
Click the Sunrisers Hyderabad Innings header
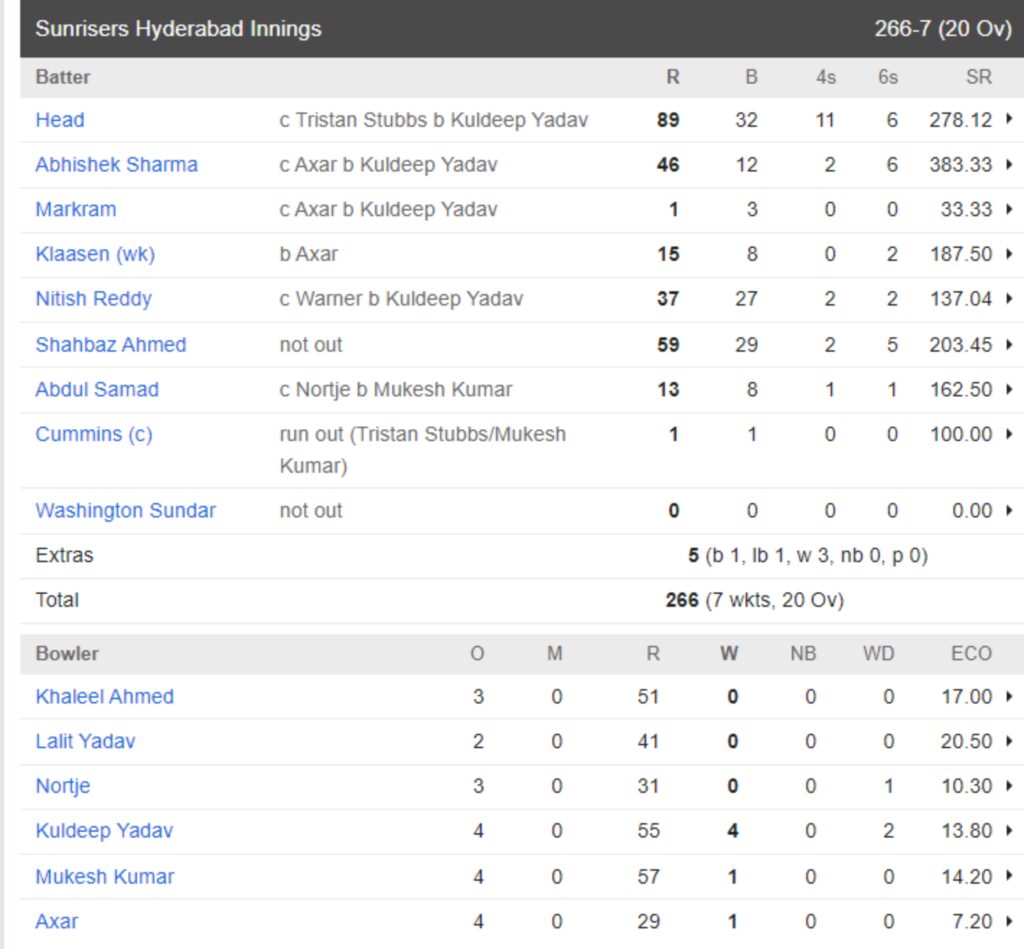coord(178,29)
